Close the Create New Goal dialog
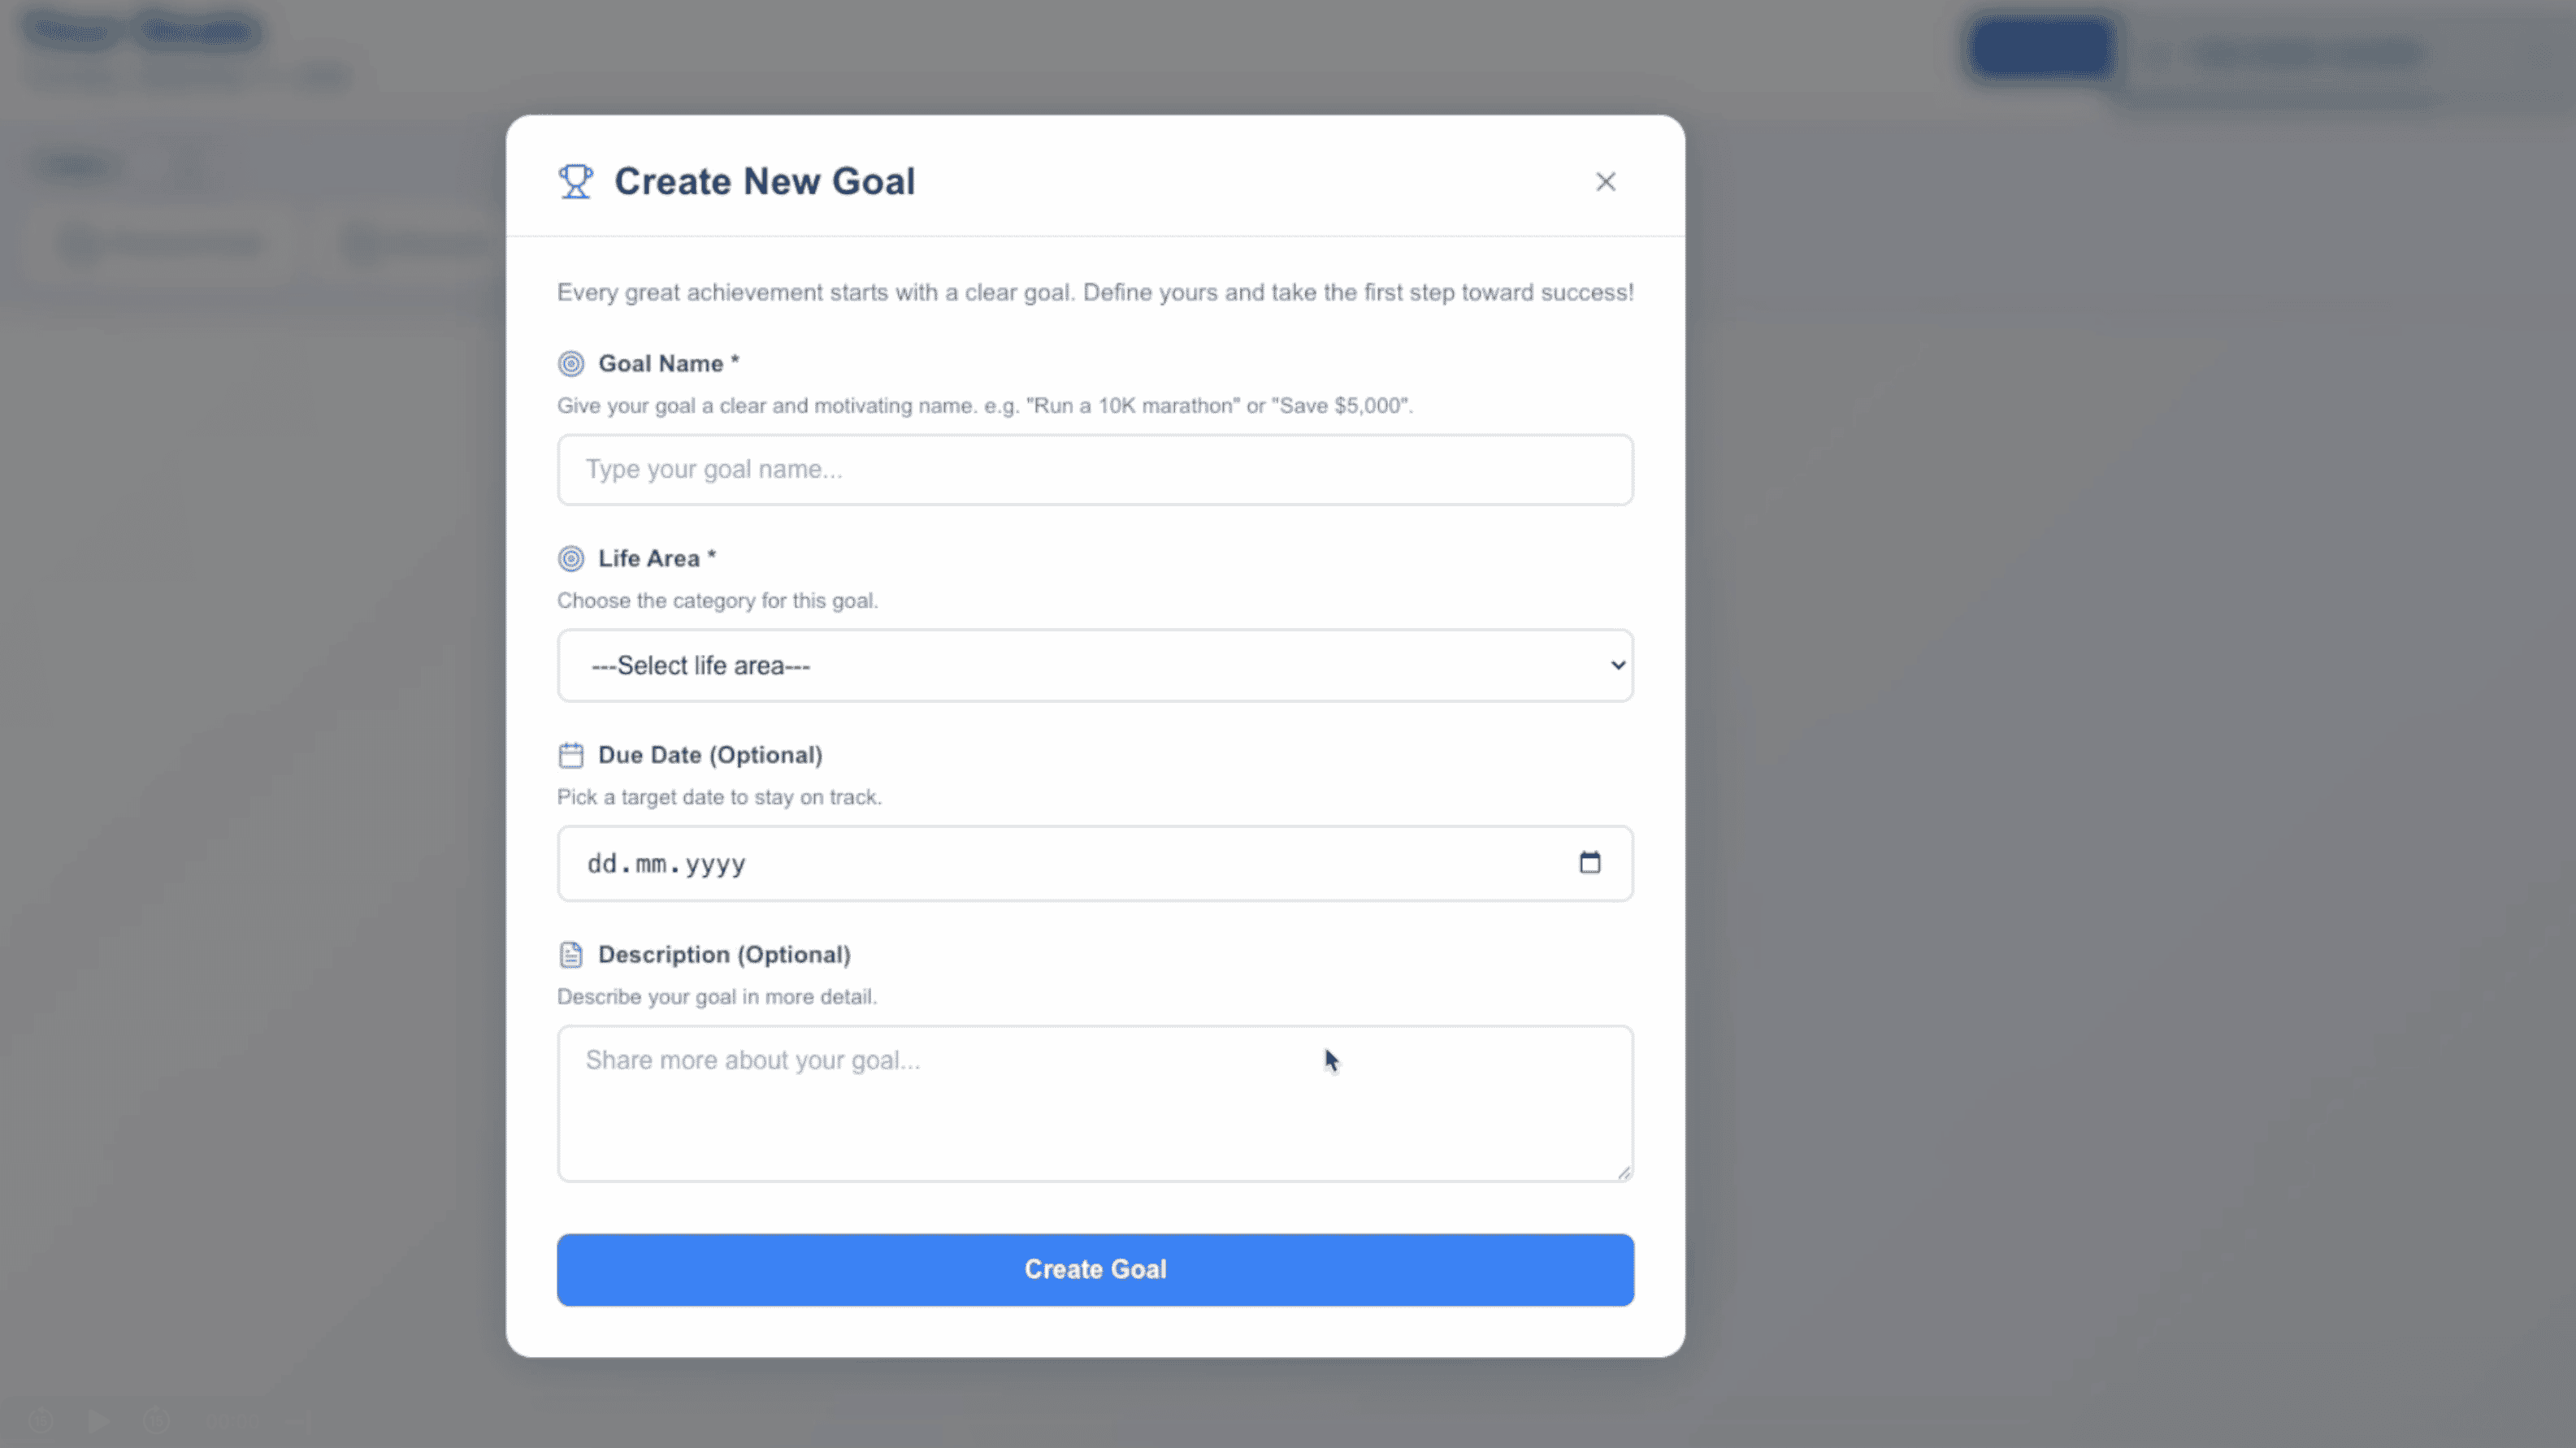Screen dimensions: 2576x1448 [x=1605, y=181]
